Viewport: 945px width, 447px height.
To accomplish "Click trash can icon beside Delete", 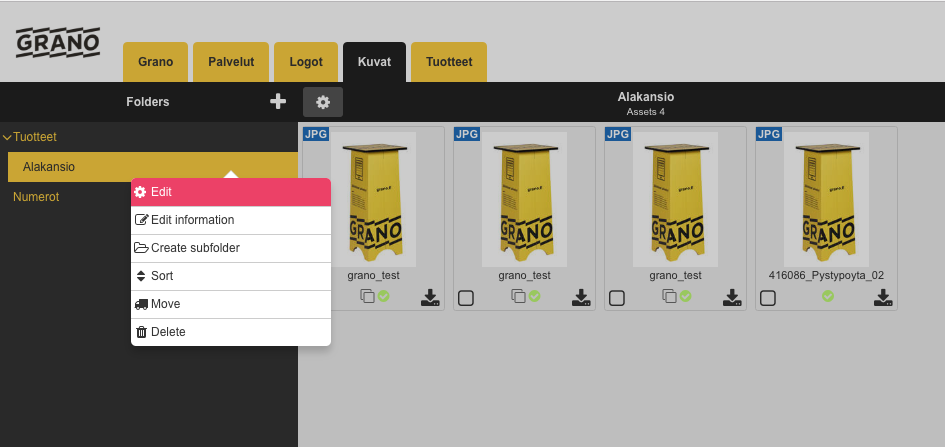I will point(142,332).
